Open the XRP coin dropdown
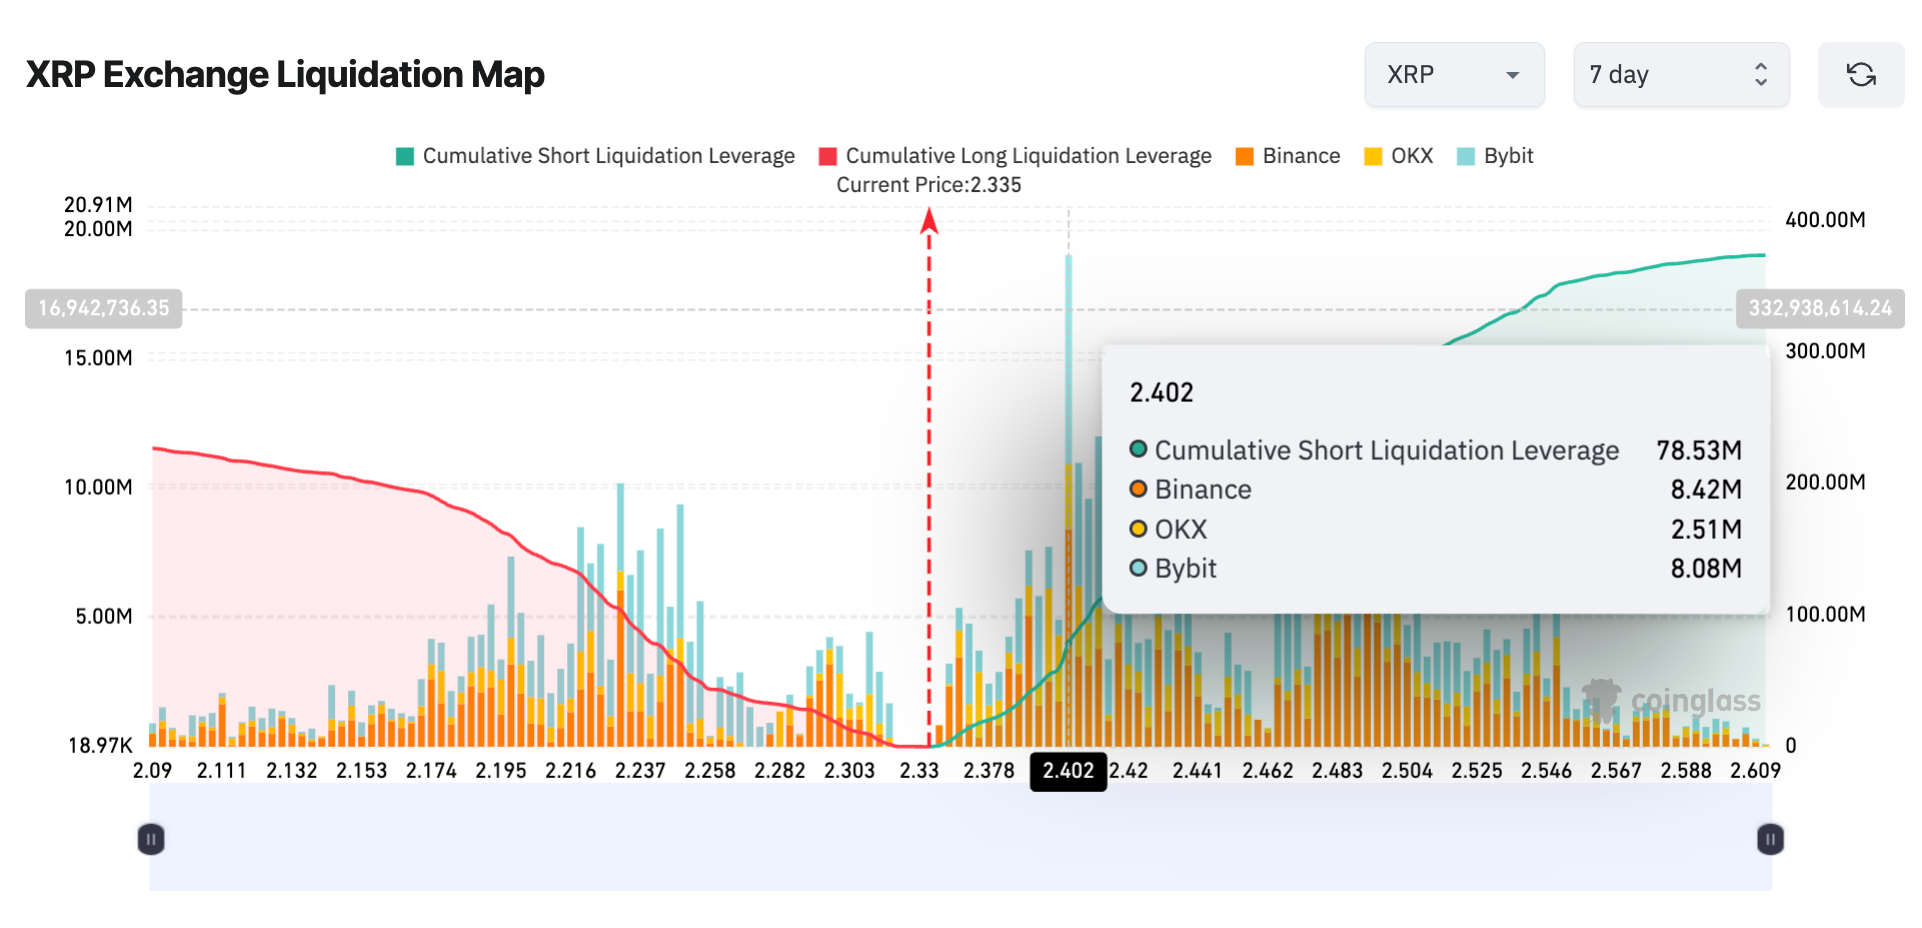The image size is (1922, 928). pyautogui.click(x=1453, y=75)
